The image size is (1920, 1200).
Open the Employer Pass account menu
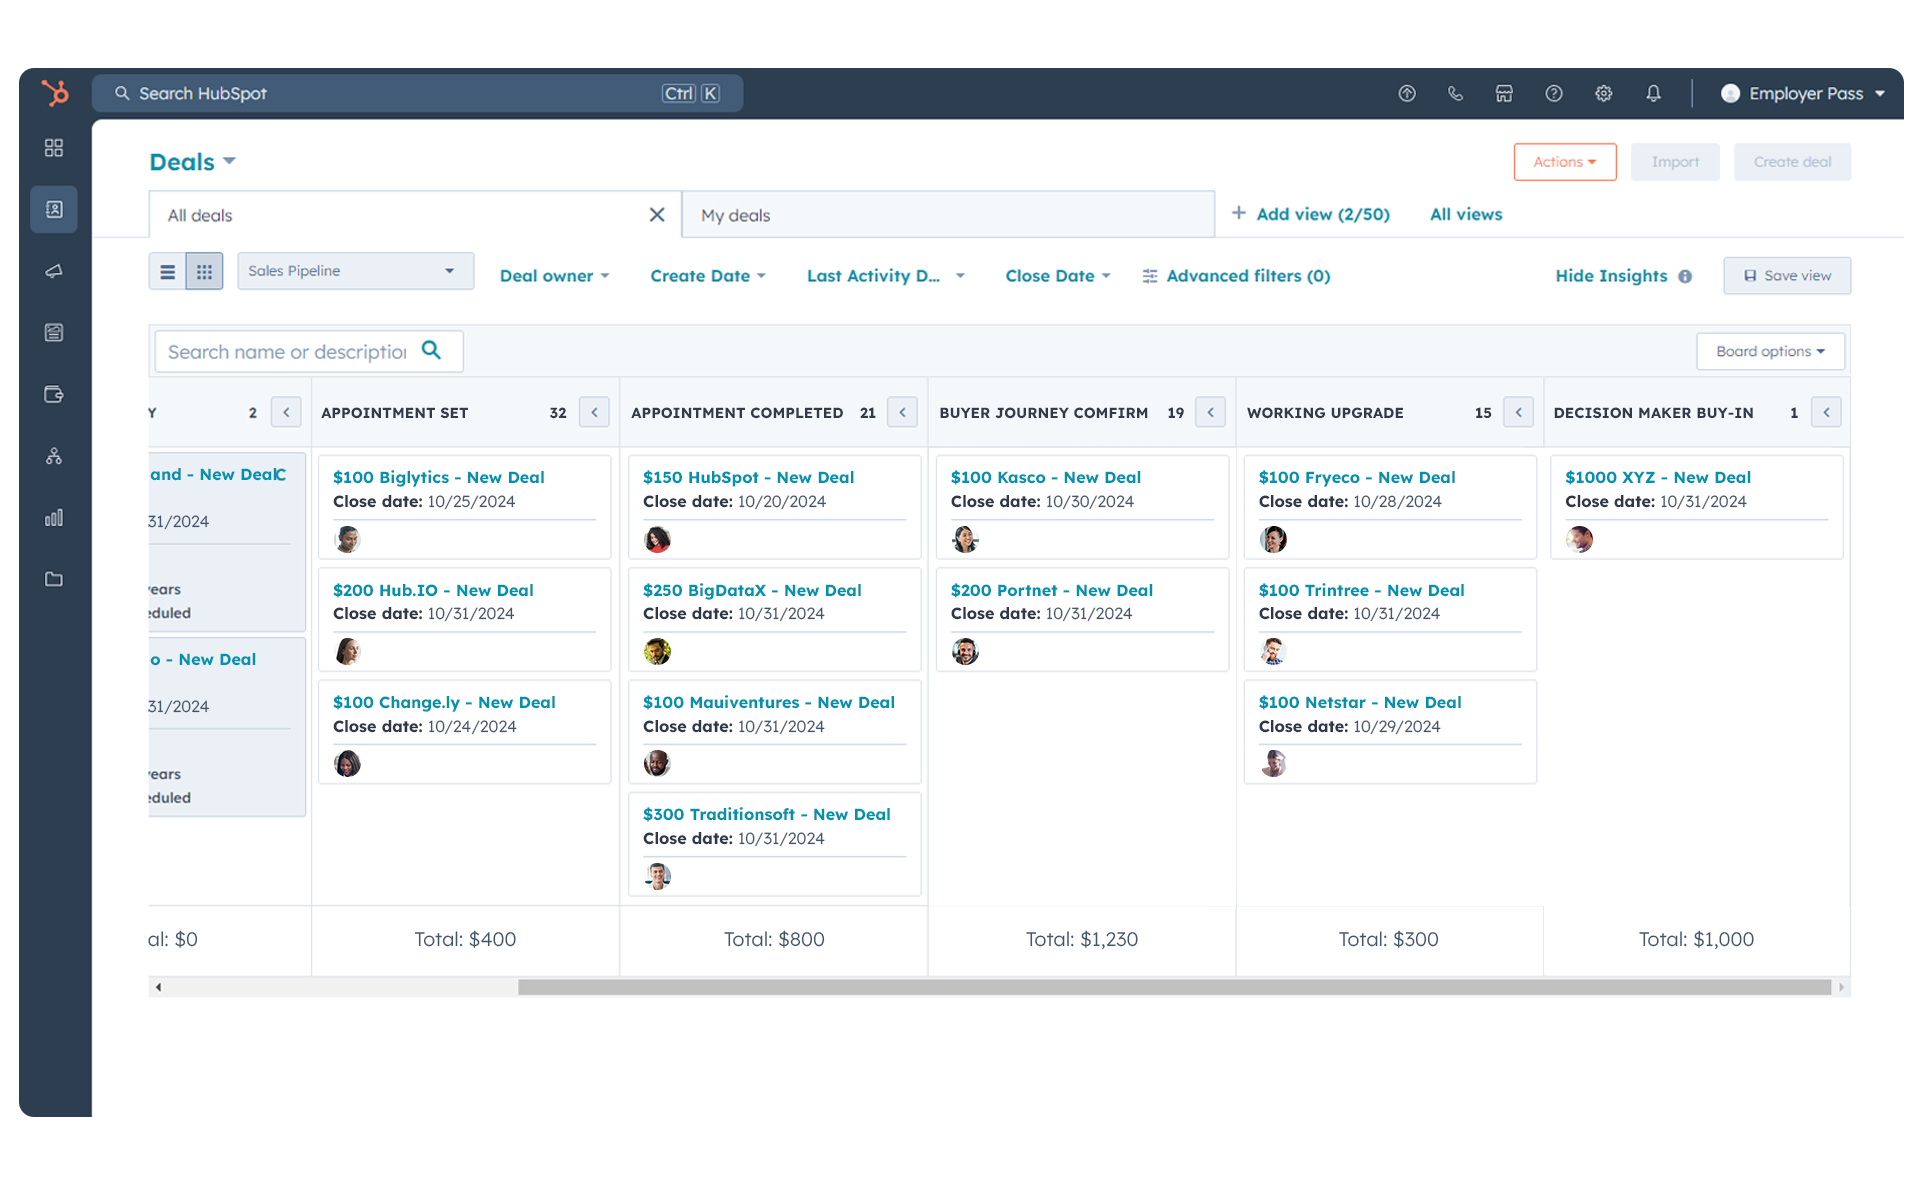pos(1803,93)
